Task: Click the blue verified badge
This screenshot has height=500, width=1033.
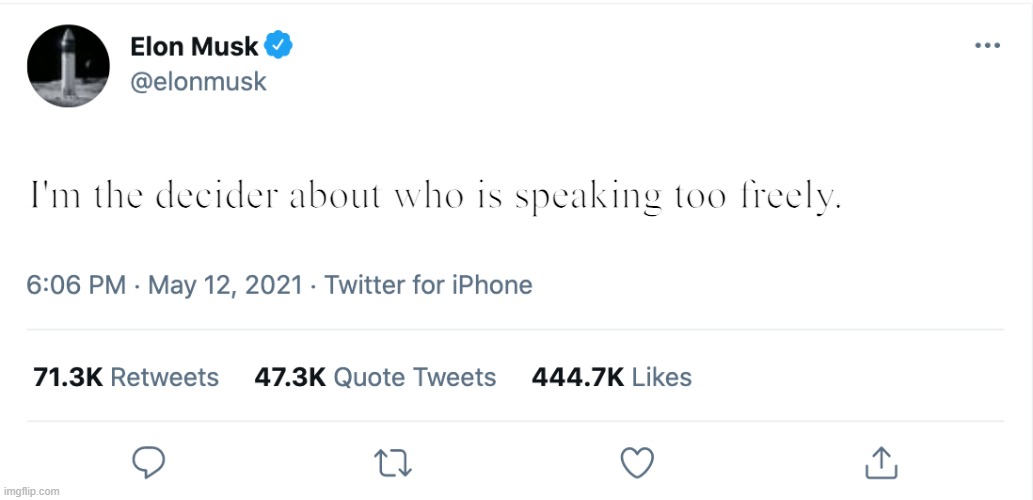Action: point(278,46)
